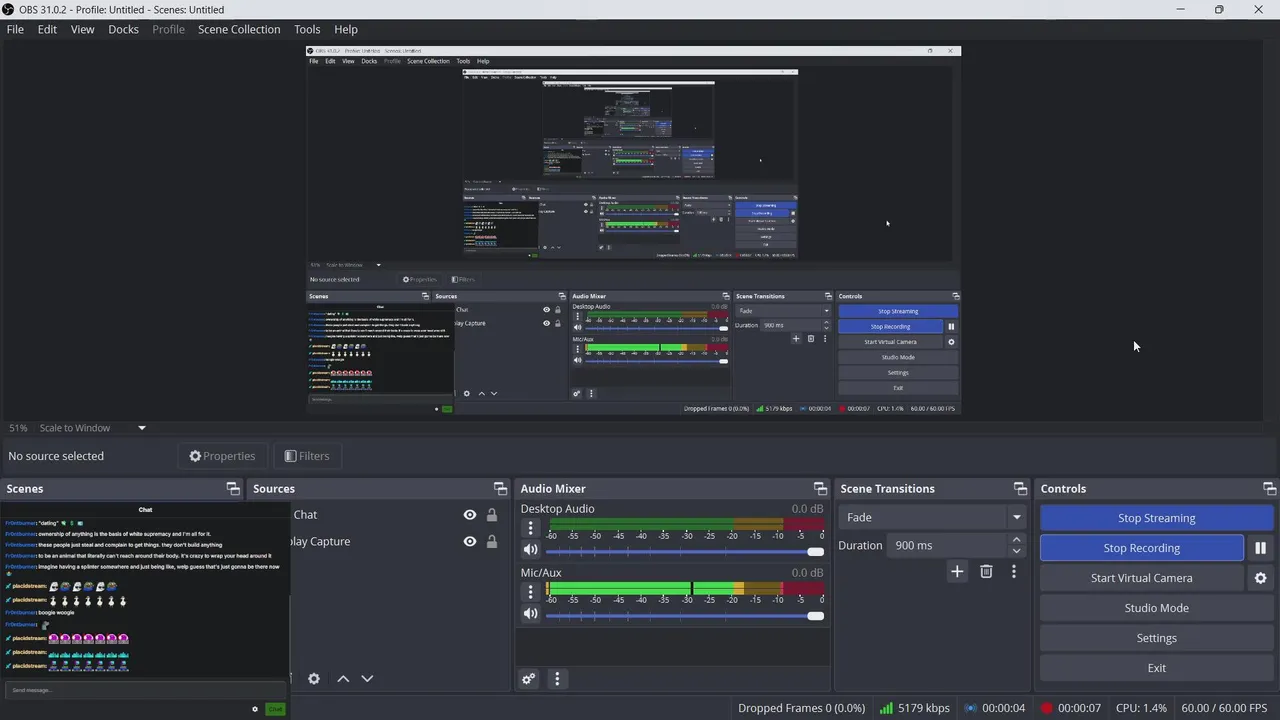Enable Studio Mode
Screen dimensions: 1280x720
click(x=1157, y=608)
